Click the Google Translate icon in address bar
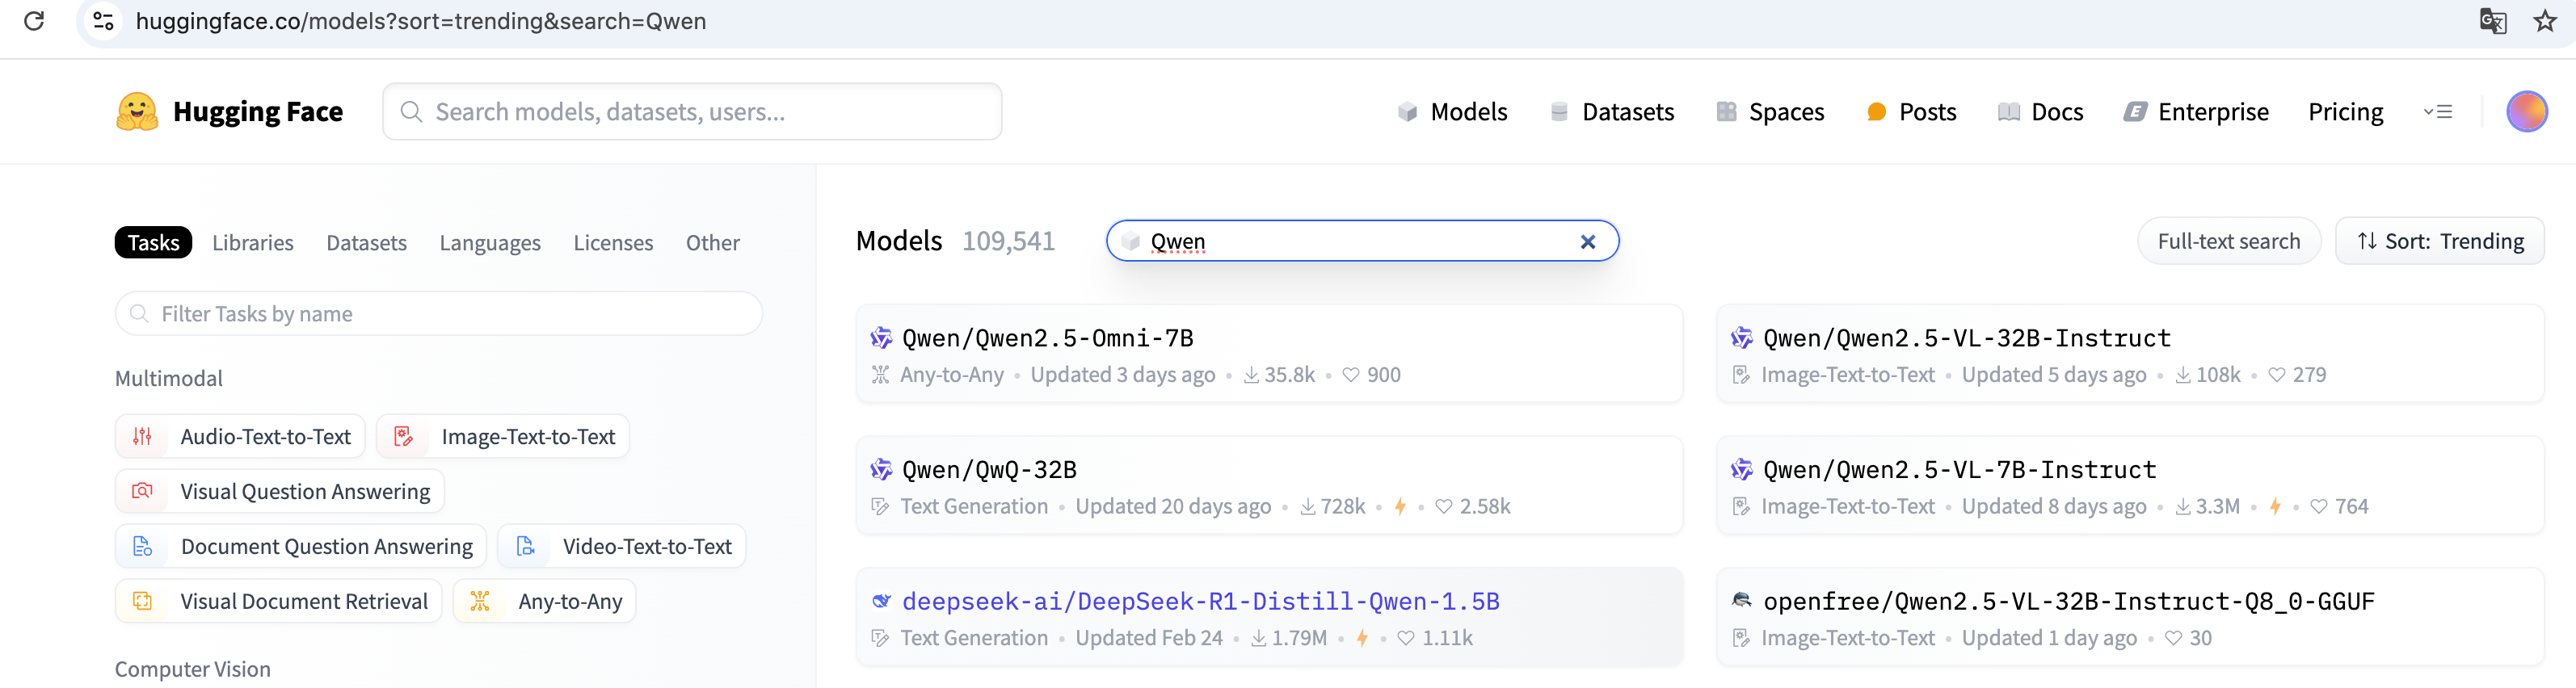2576x688 pixels. [2493, 21]
